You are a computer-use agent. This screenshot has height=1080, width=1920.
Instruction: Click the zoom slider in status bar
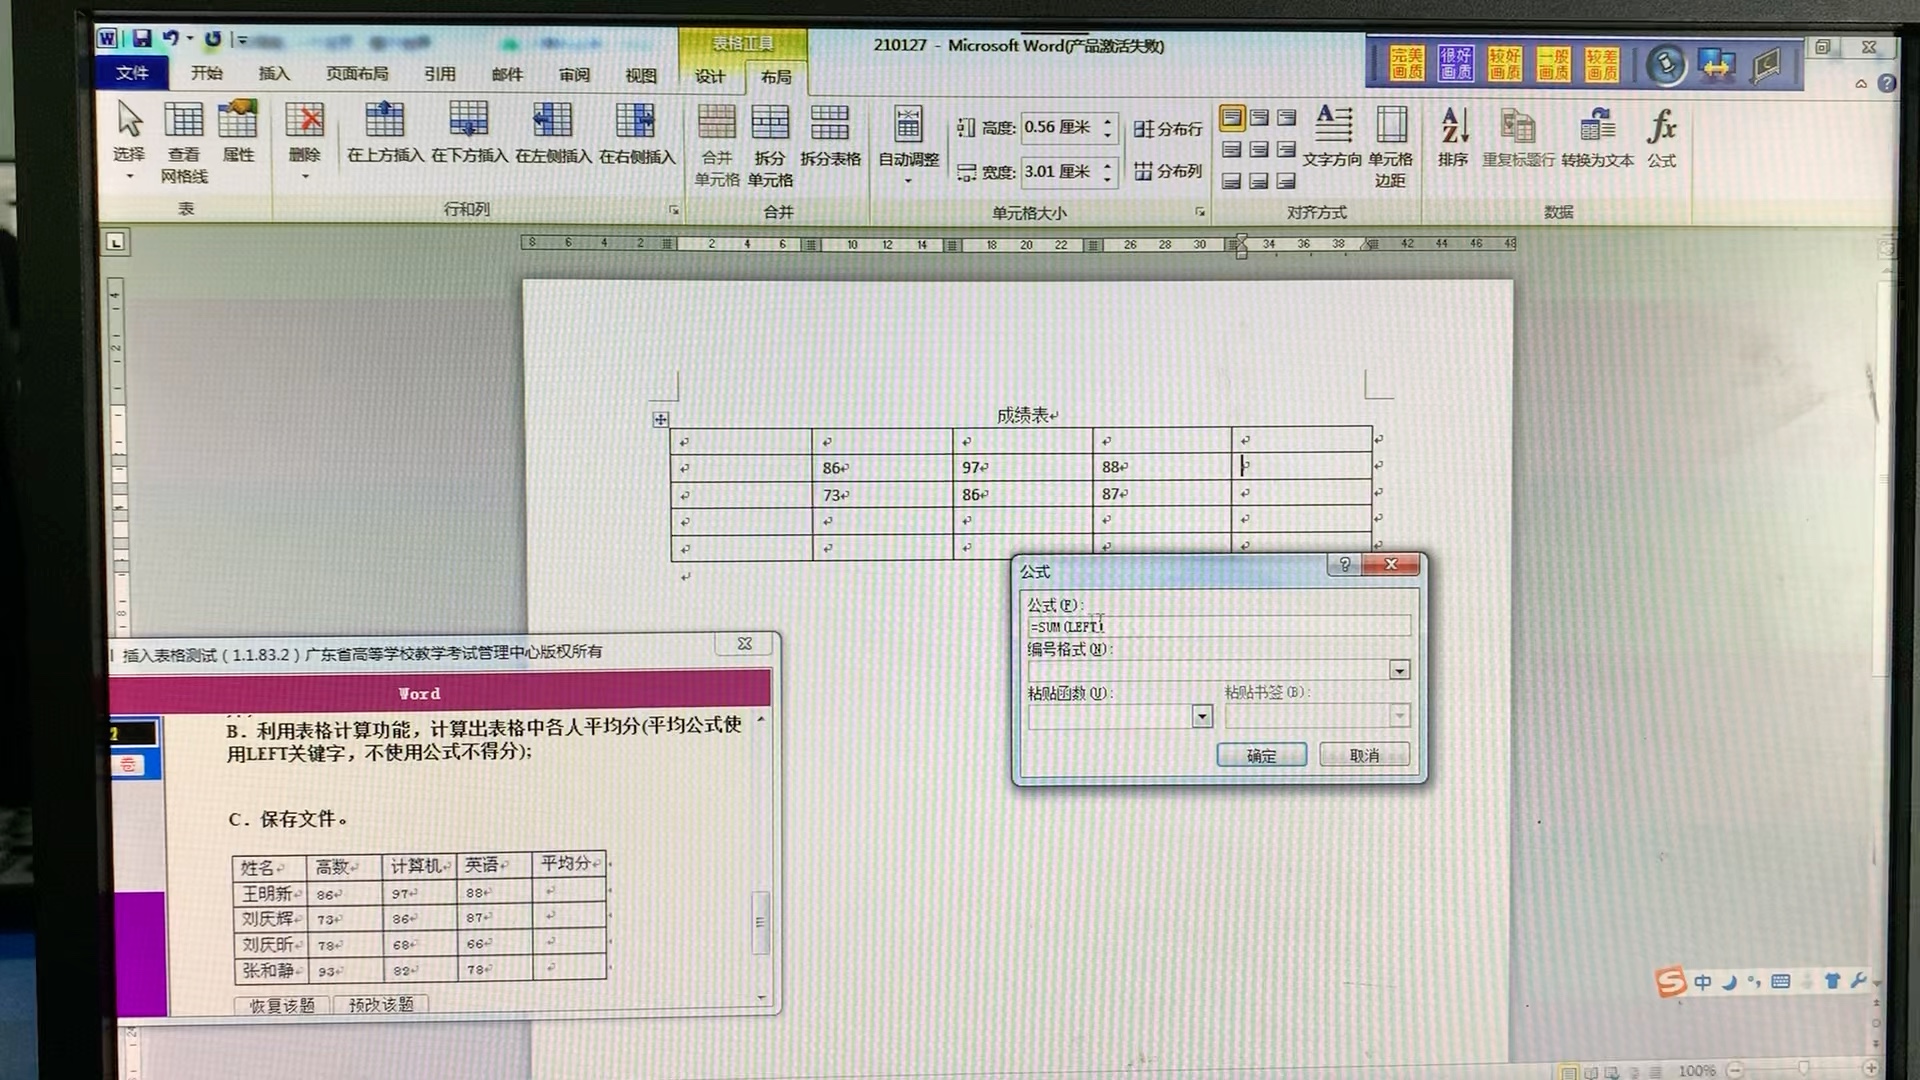1803,1069
